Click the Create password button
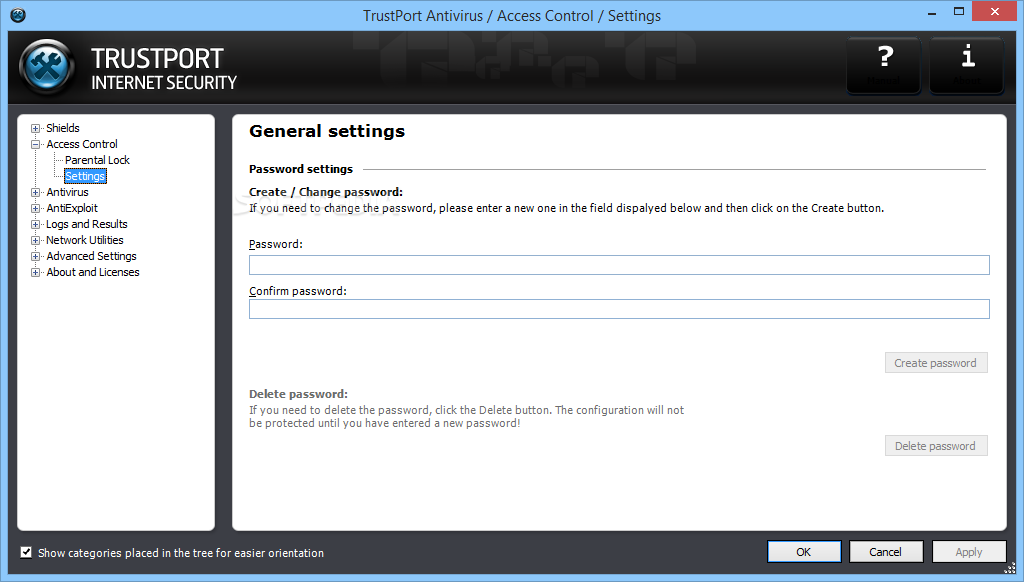The image size is (1024, 582). click(936, 363)
